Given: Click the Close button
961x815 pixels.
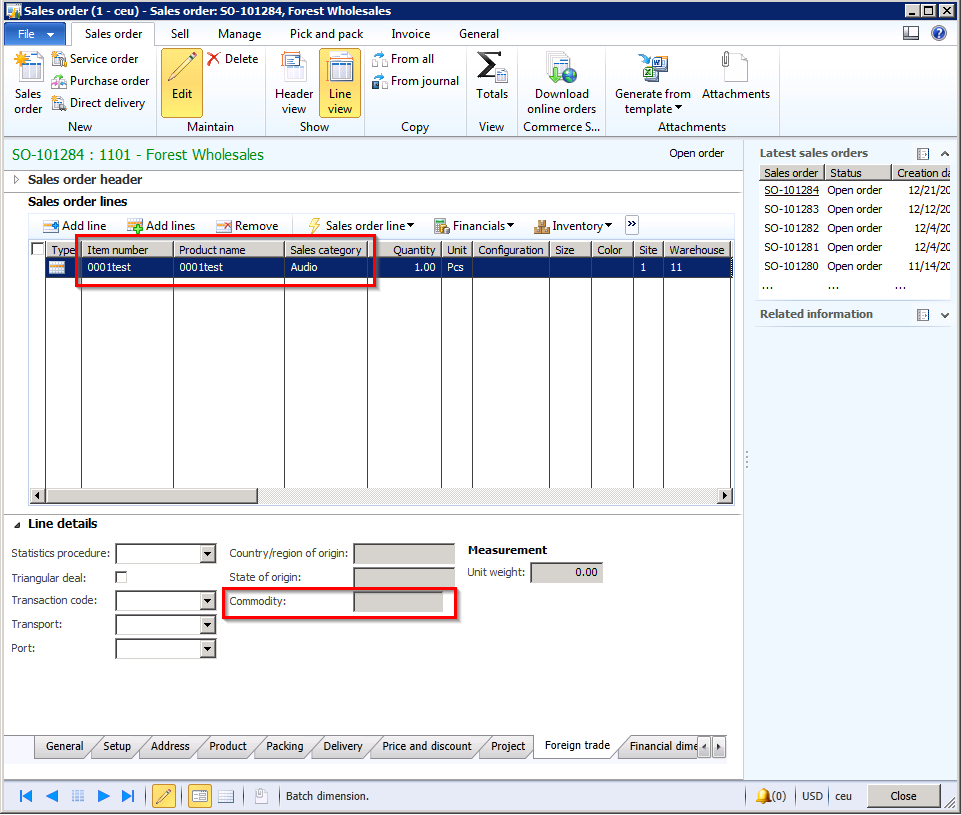Looking at the screenshot, I should [902, 796].
